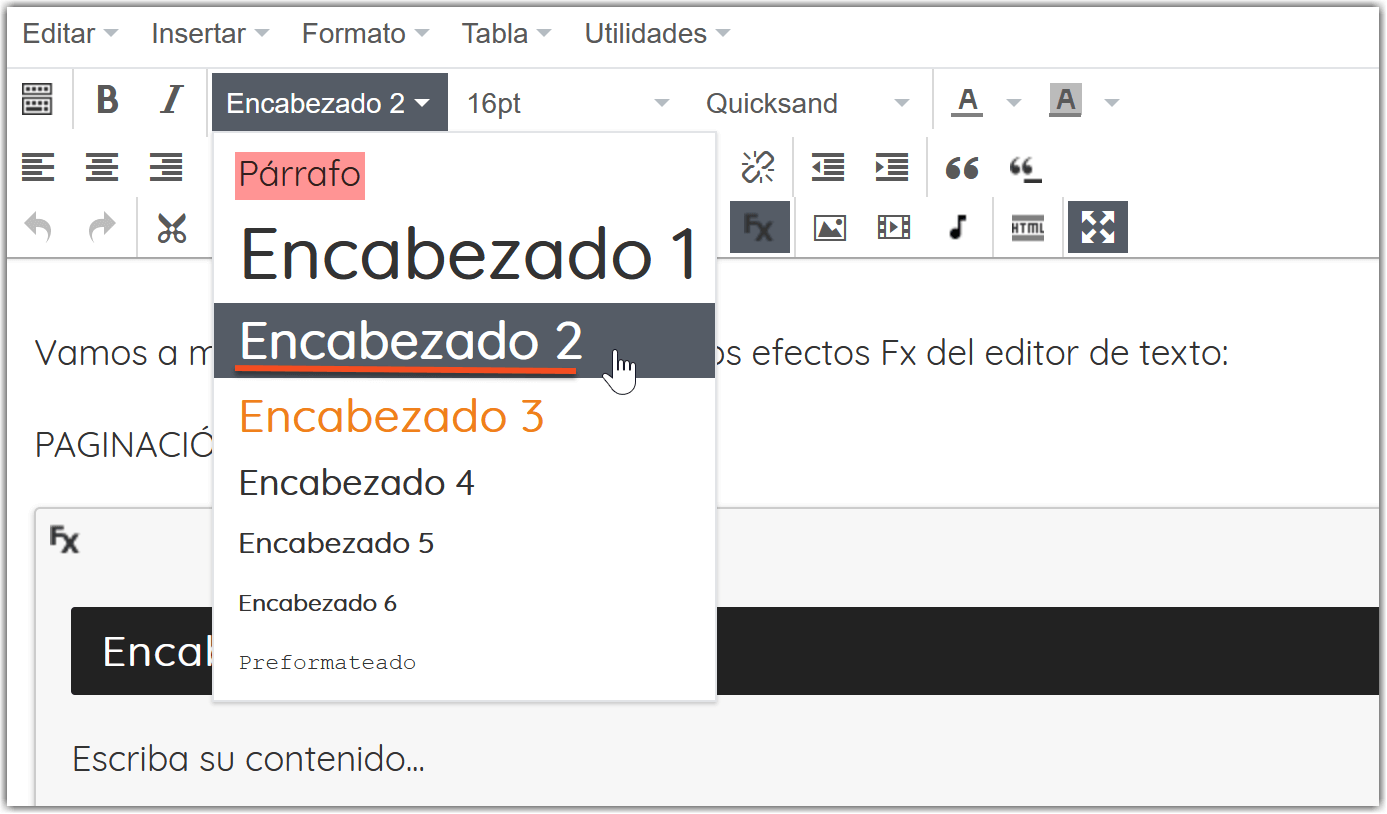The height and width of the screenshot is (814, 1387).
Task: Insert a video with the media icon
Action: tap(893, 226)
